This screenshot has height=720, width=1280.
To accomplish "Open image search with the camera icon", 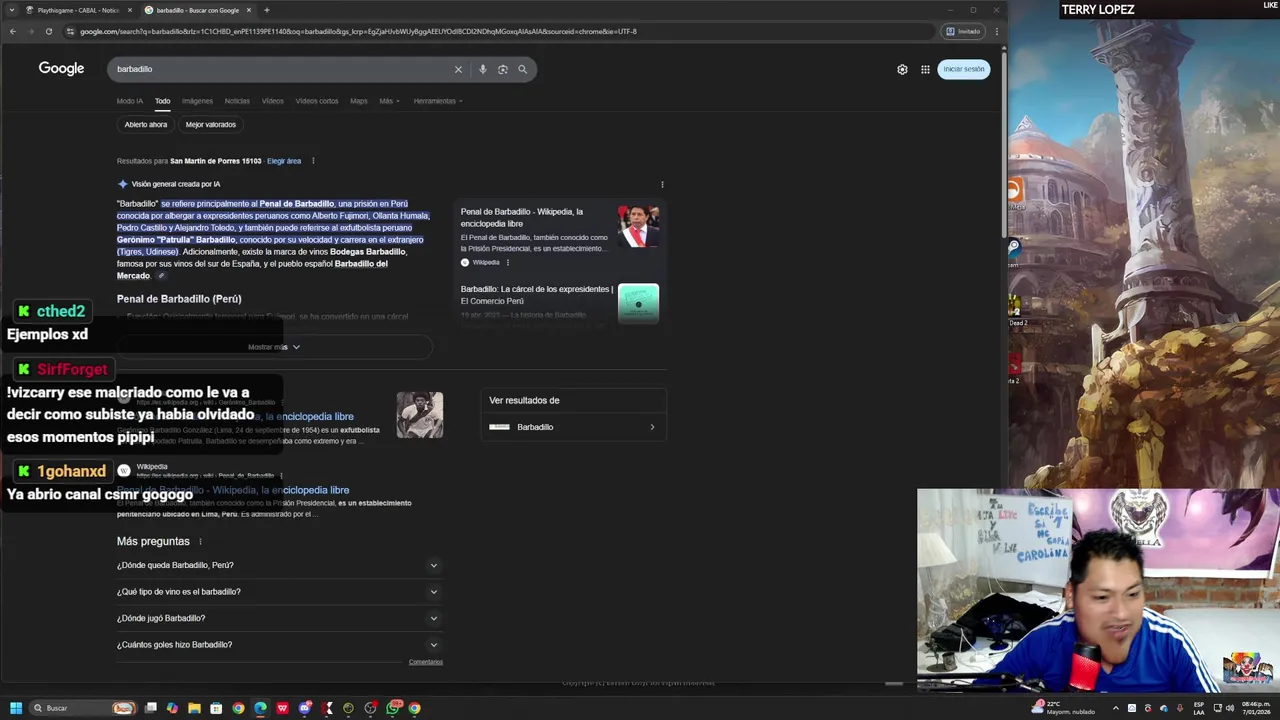I will point(502,69).
